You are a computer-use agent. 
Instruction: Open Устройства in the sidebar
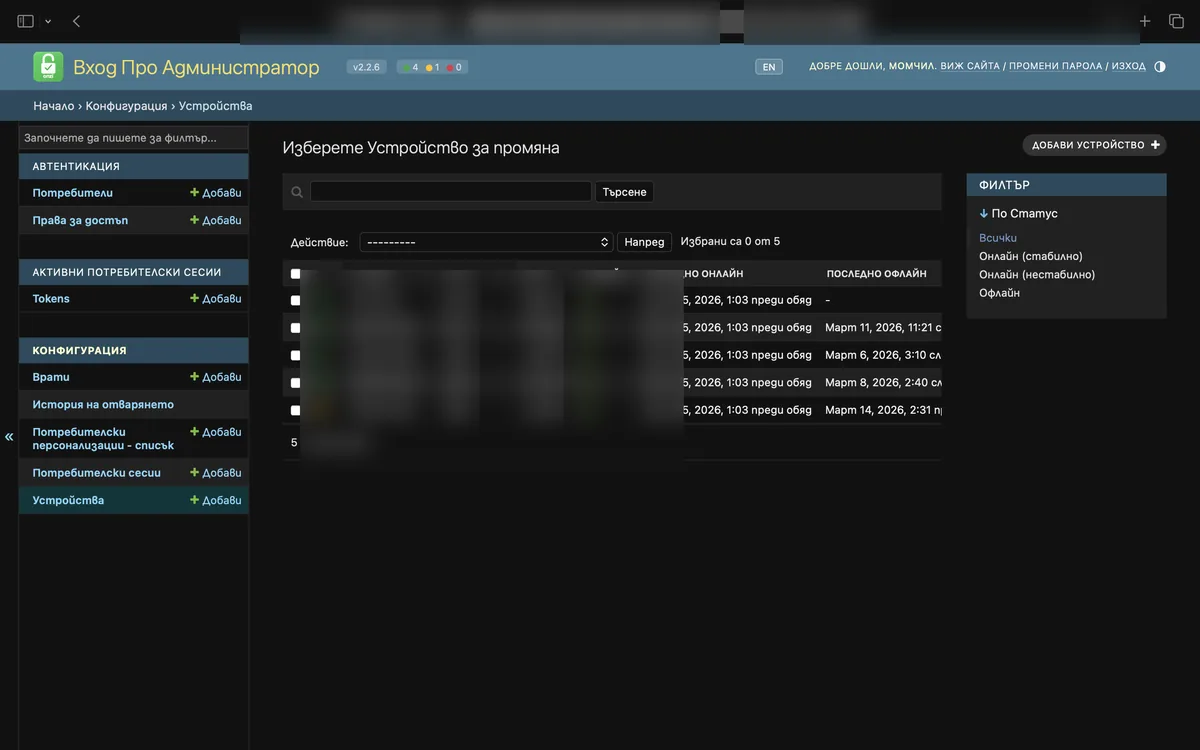pos(68,500)
